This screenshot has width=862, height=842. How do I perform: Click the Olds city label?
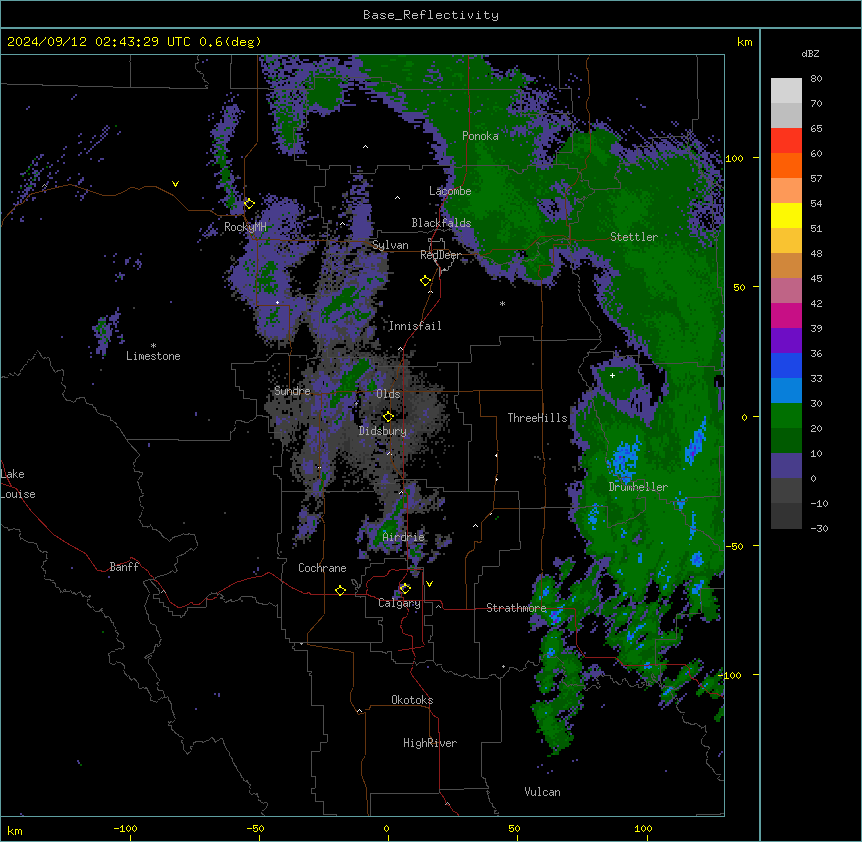click(x=388, y=394)
